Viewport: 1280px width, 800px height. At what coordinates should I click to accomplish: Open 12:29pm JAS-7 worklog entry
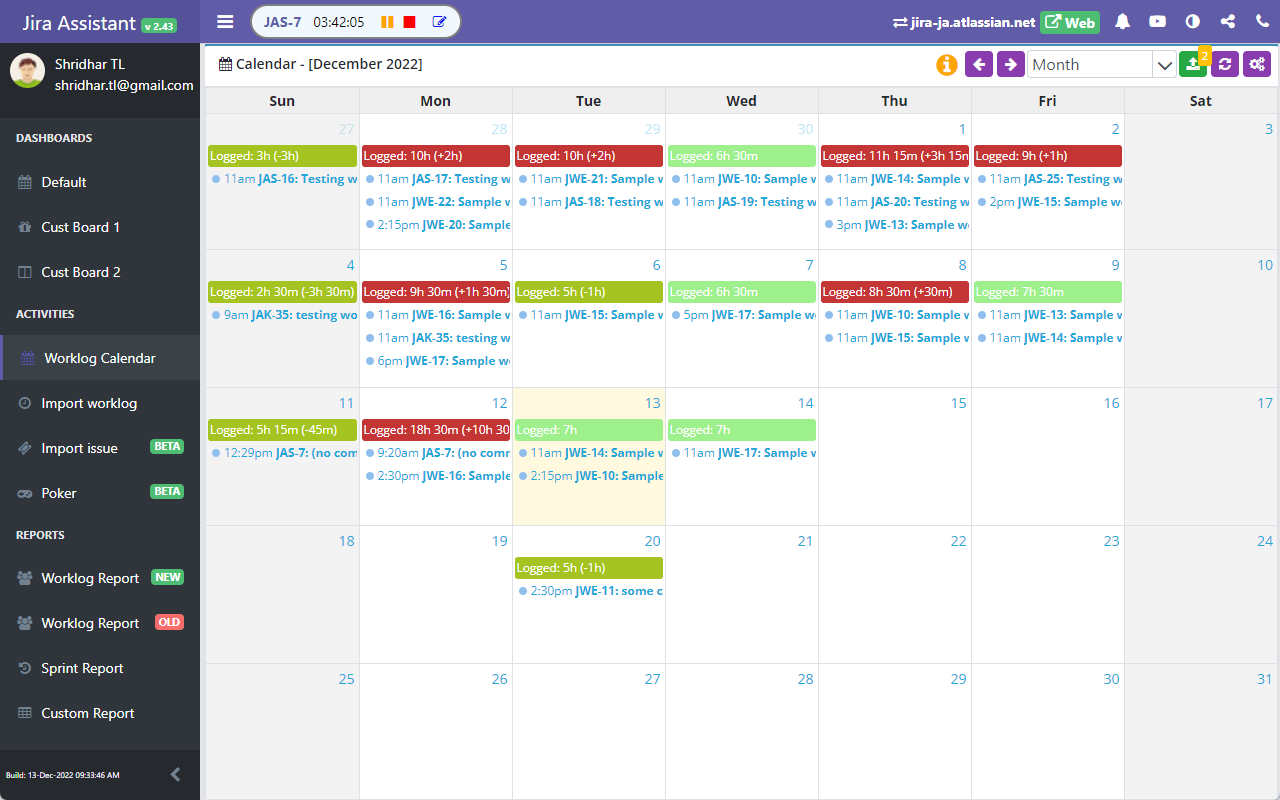coord(284,453)
